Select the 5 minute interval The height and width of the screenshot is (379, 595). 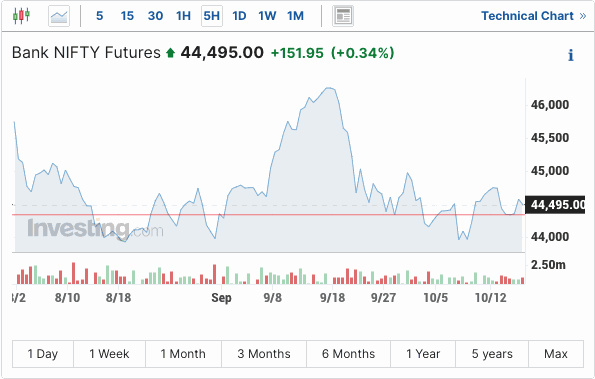[x=99, y=16]
